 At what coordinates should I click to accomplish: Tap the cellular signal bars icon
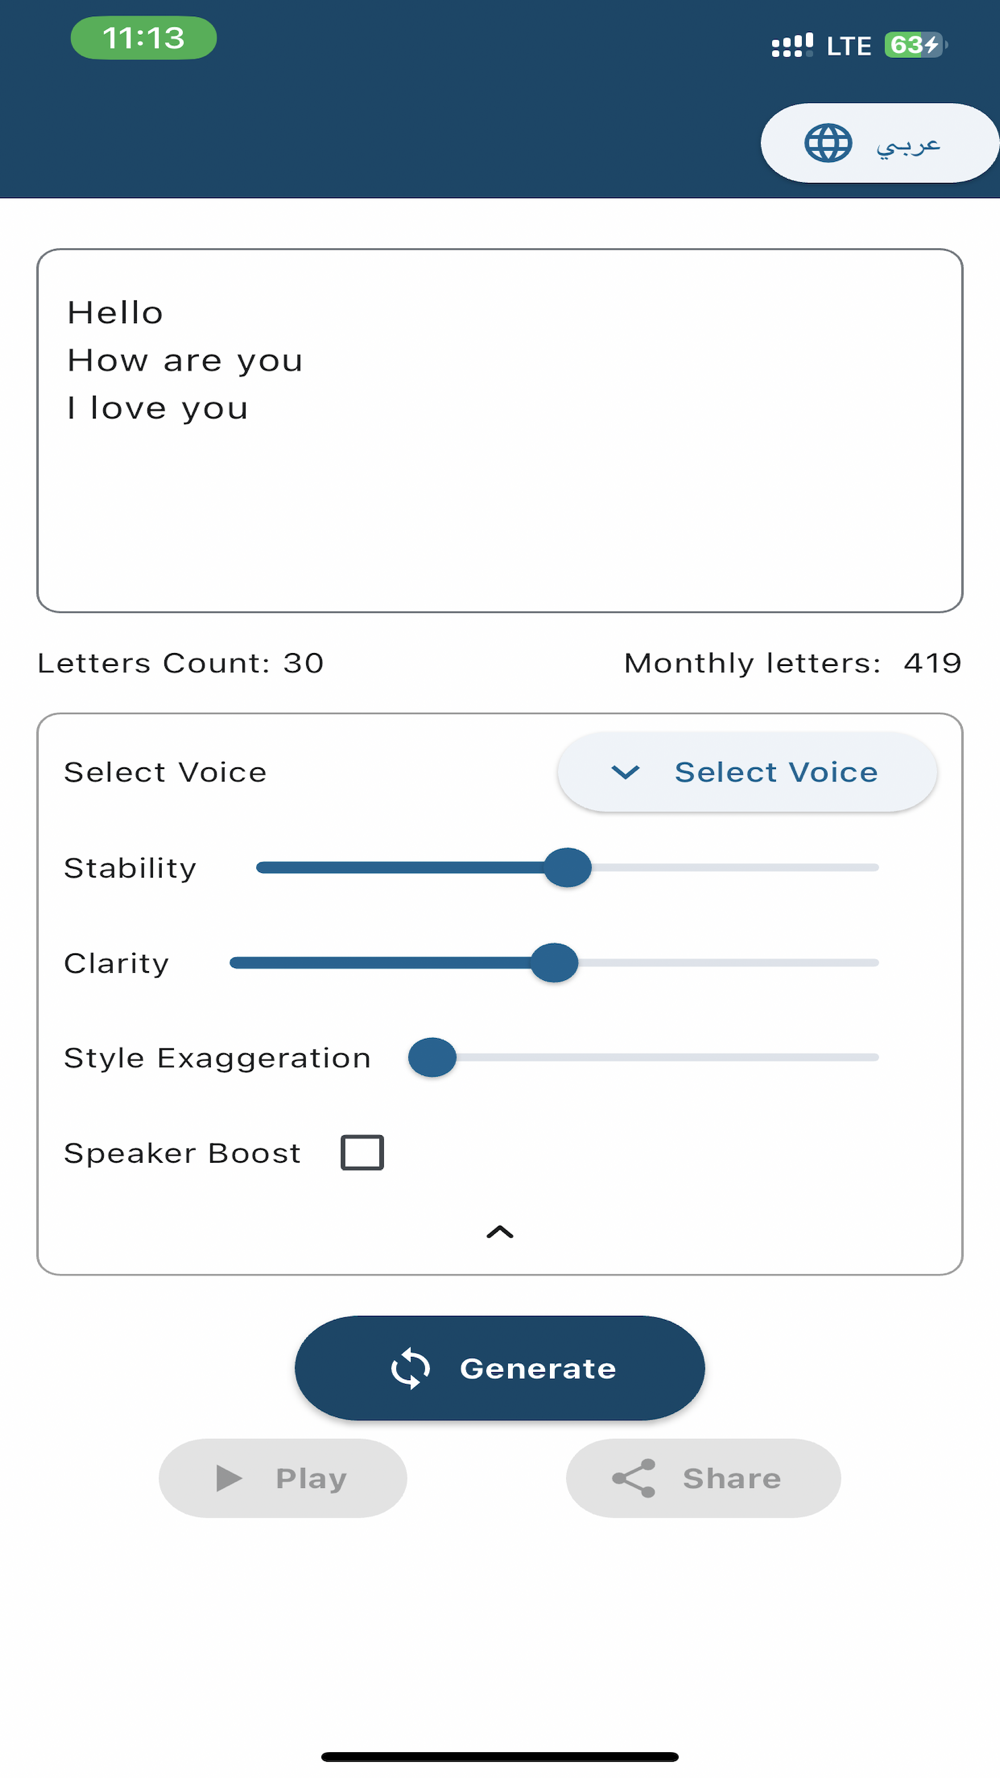(792, 45)
